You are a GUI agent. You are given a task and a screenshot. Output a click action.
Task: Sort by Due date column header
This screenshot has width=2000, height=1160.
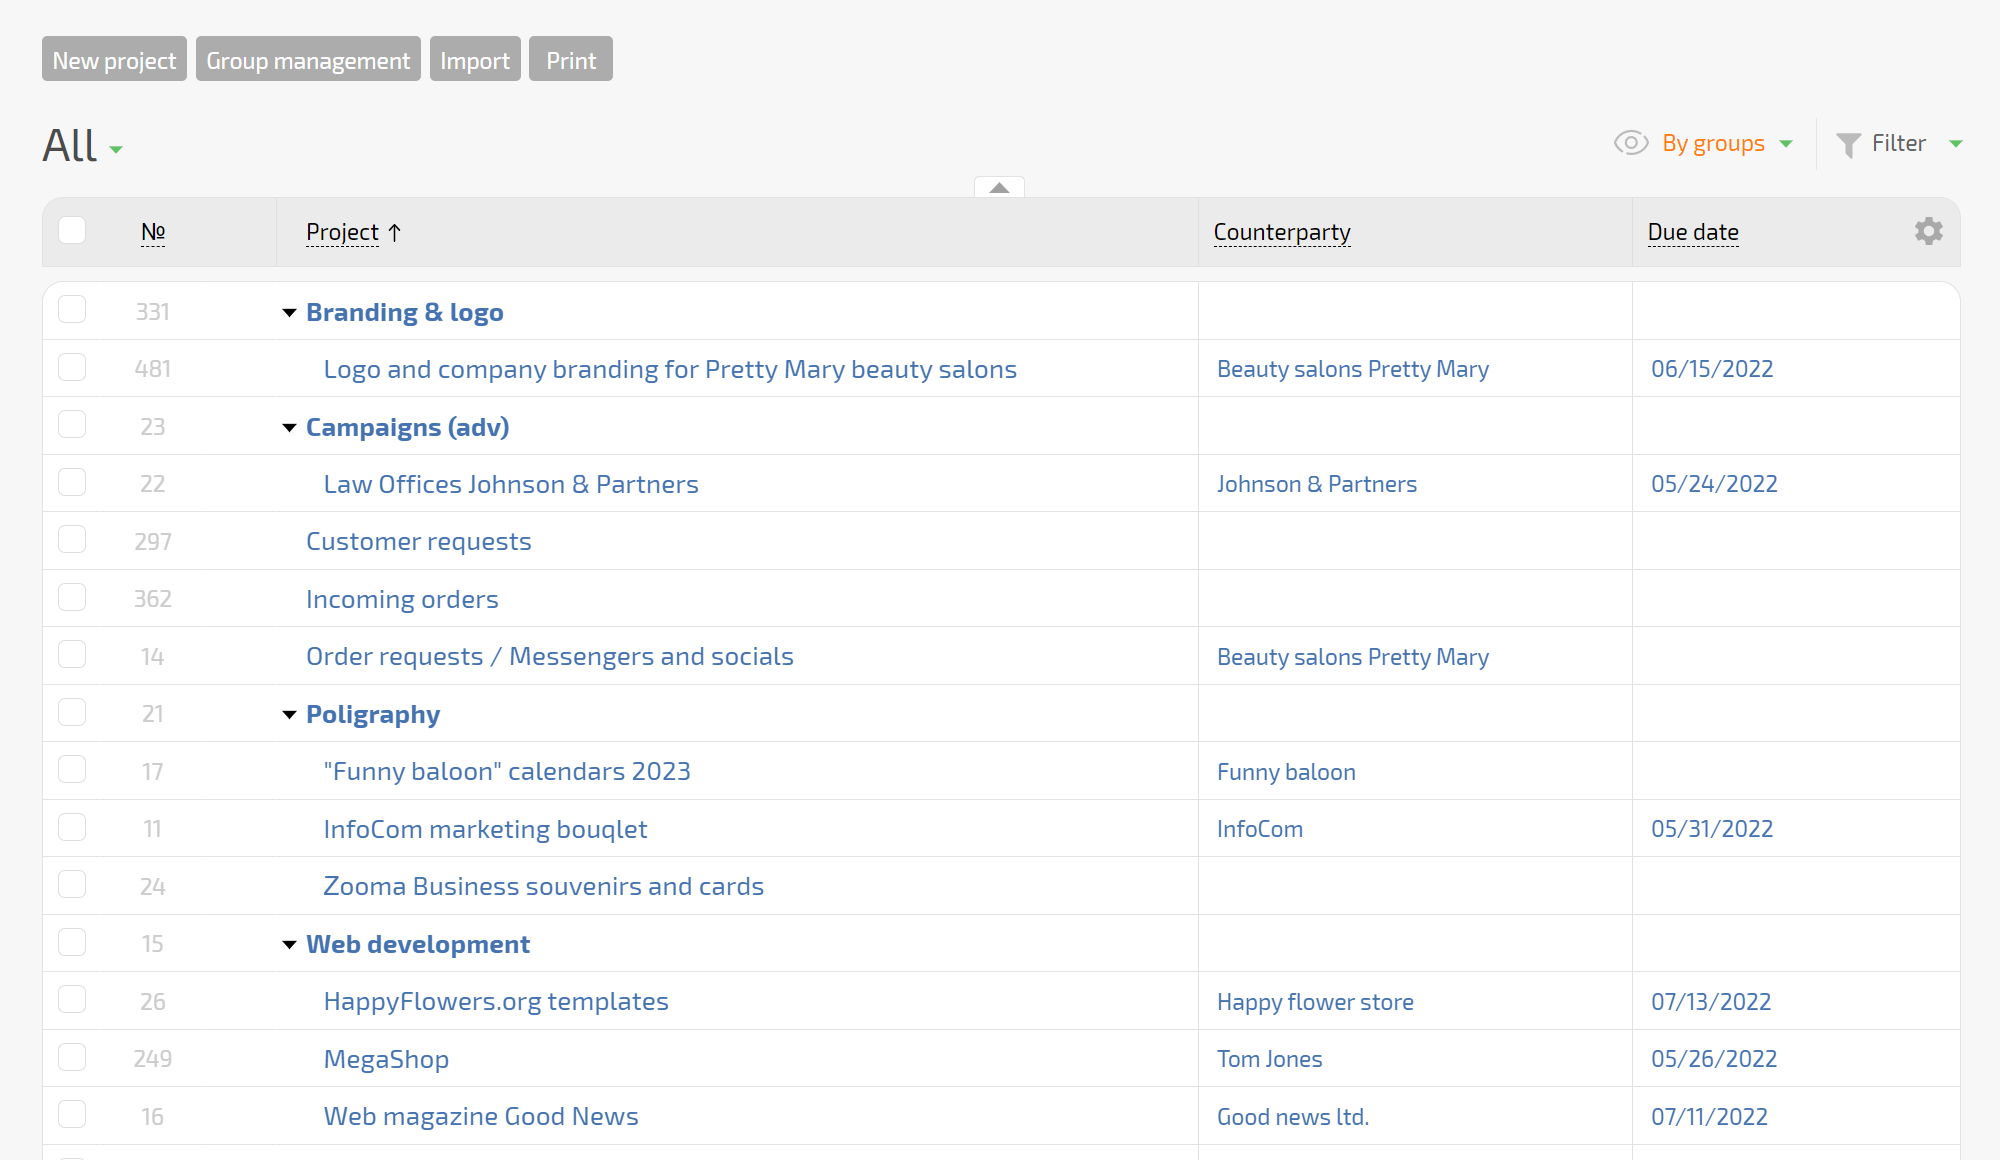tap(1692, 232)
